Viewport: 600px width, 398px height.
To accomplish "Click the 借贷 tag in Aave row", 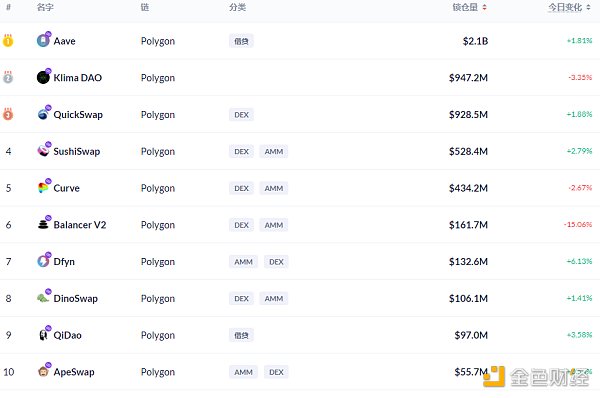I will 241,41.
